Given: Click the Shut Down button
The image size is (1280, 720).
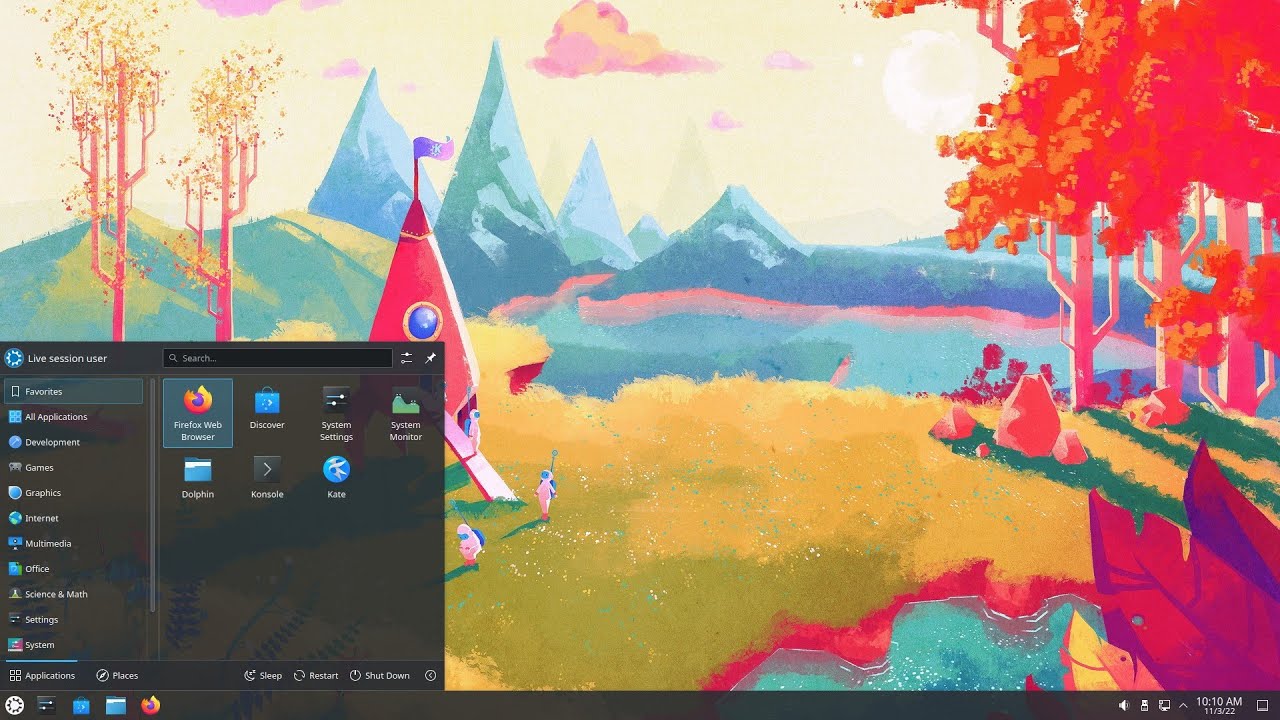Looking at the screenshot, I should [380, 675].
